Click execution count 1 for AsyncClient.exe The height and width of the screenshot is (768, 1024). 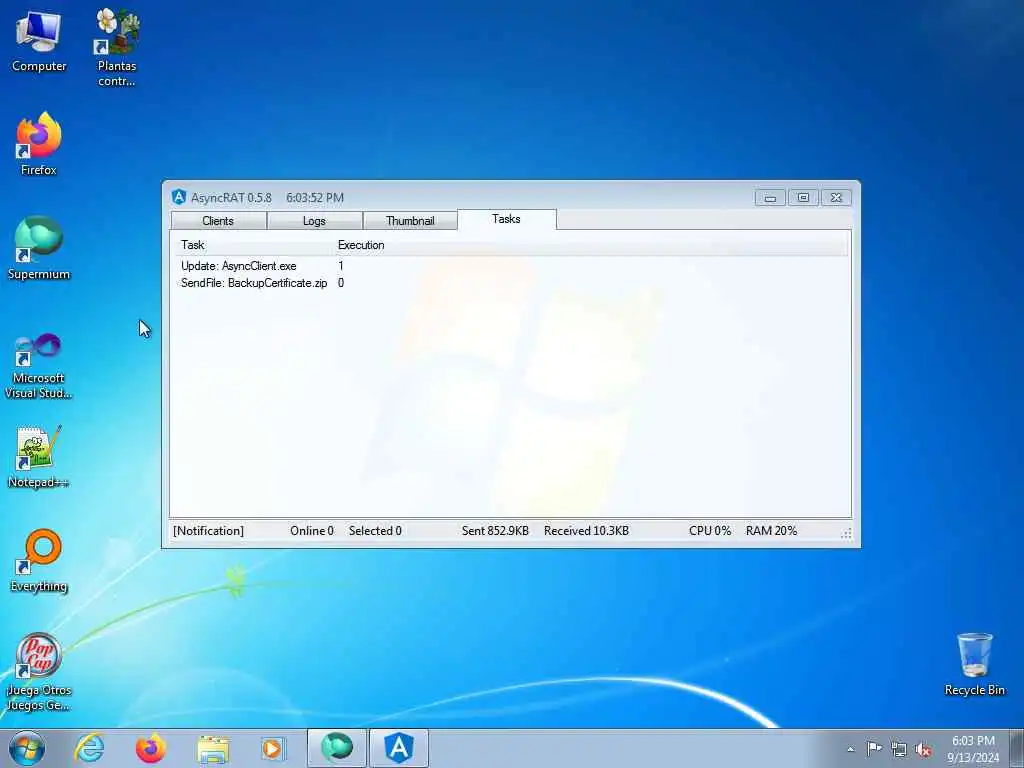(x=341, y=266)
